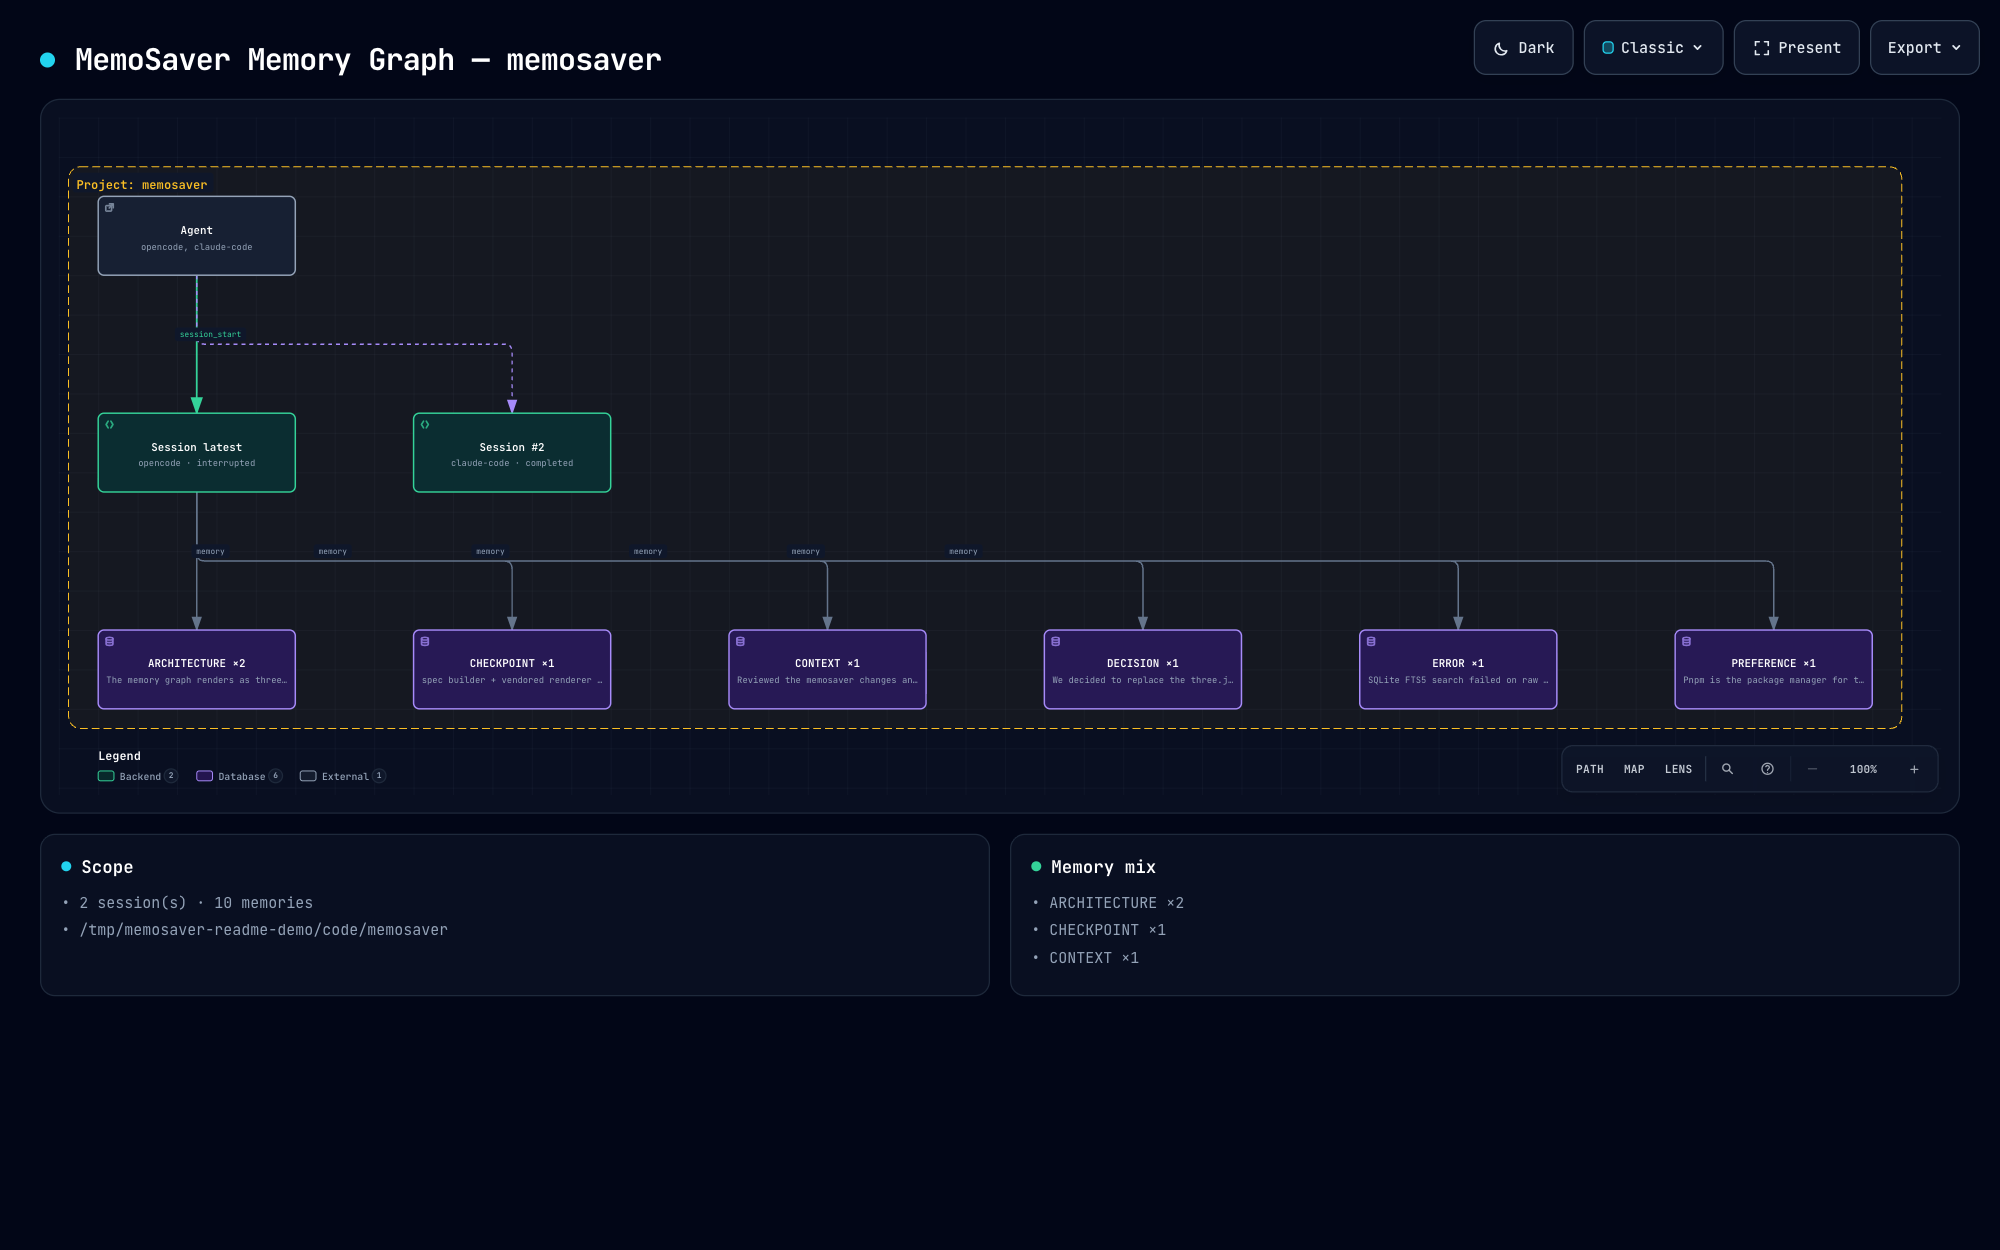Switch to LENS mode
The image size is (2000, 1250).
(1678, 769)
